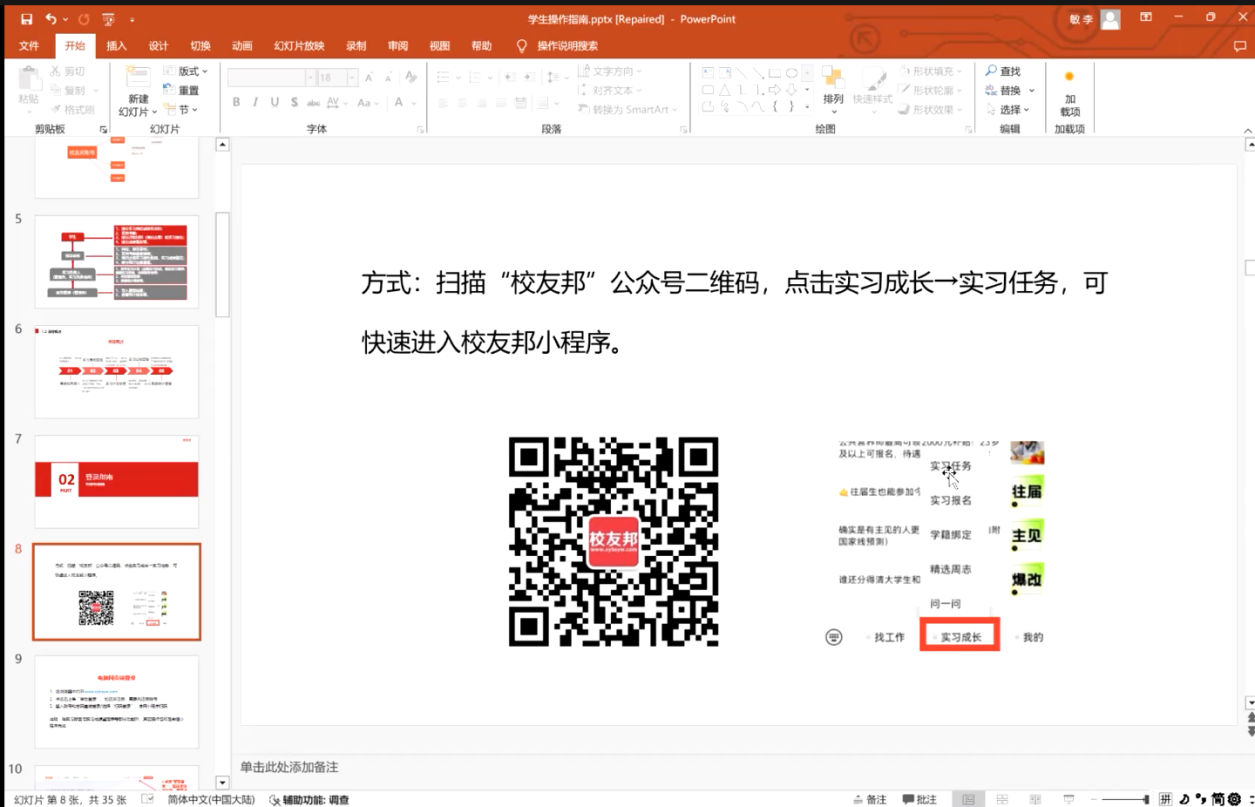The width and height of the screenshot is (1255, 807).
Task: Open 查找 to search slide text
Action: coord(1003,72)
